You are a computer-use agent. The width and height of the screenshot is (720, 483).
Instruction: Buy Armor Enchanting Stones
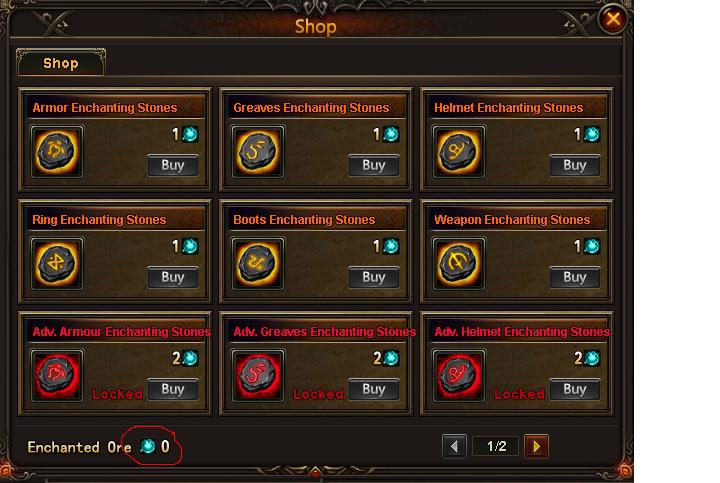[173, 165]
